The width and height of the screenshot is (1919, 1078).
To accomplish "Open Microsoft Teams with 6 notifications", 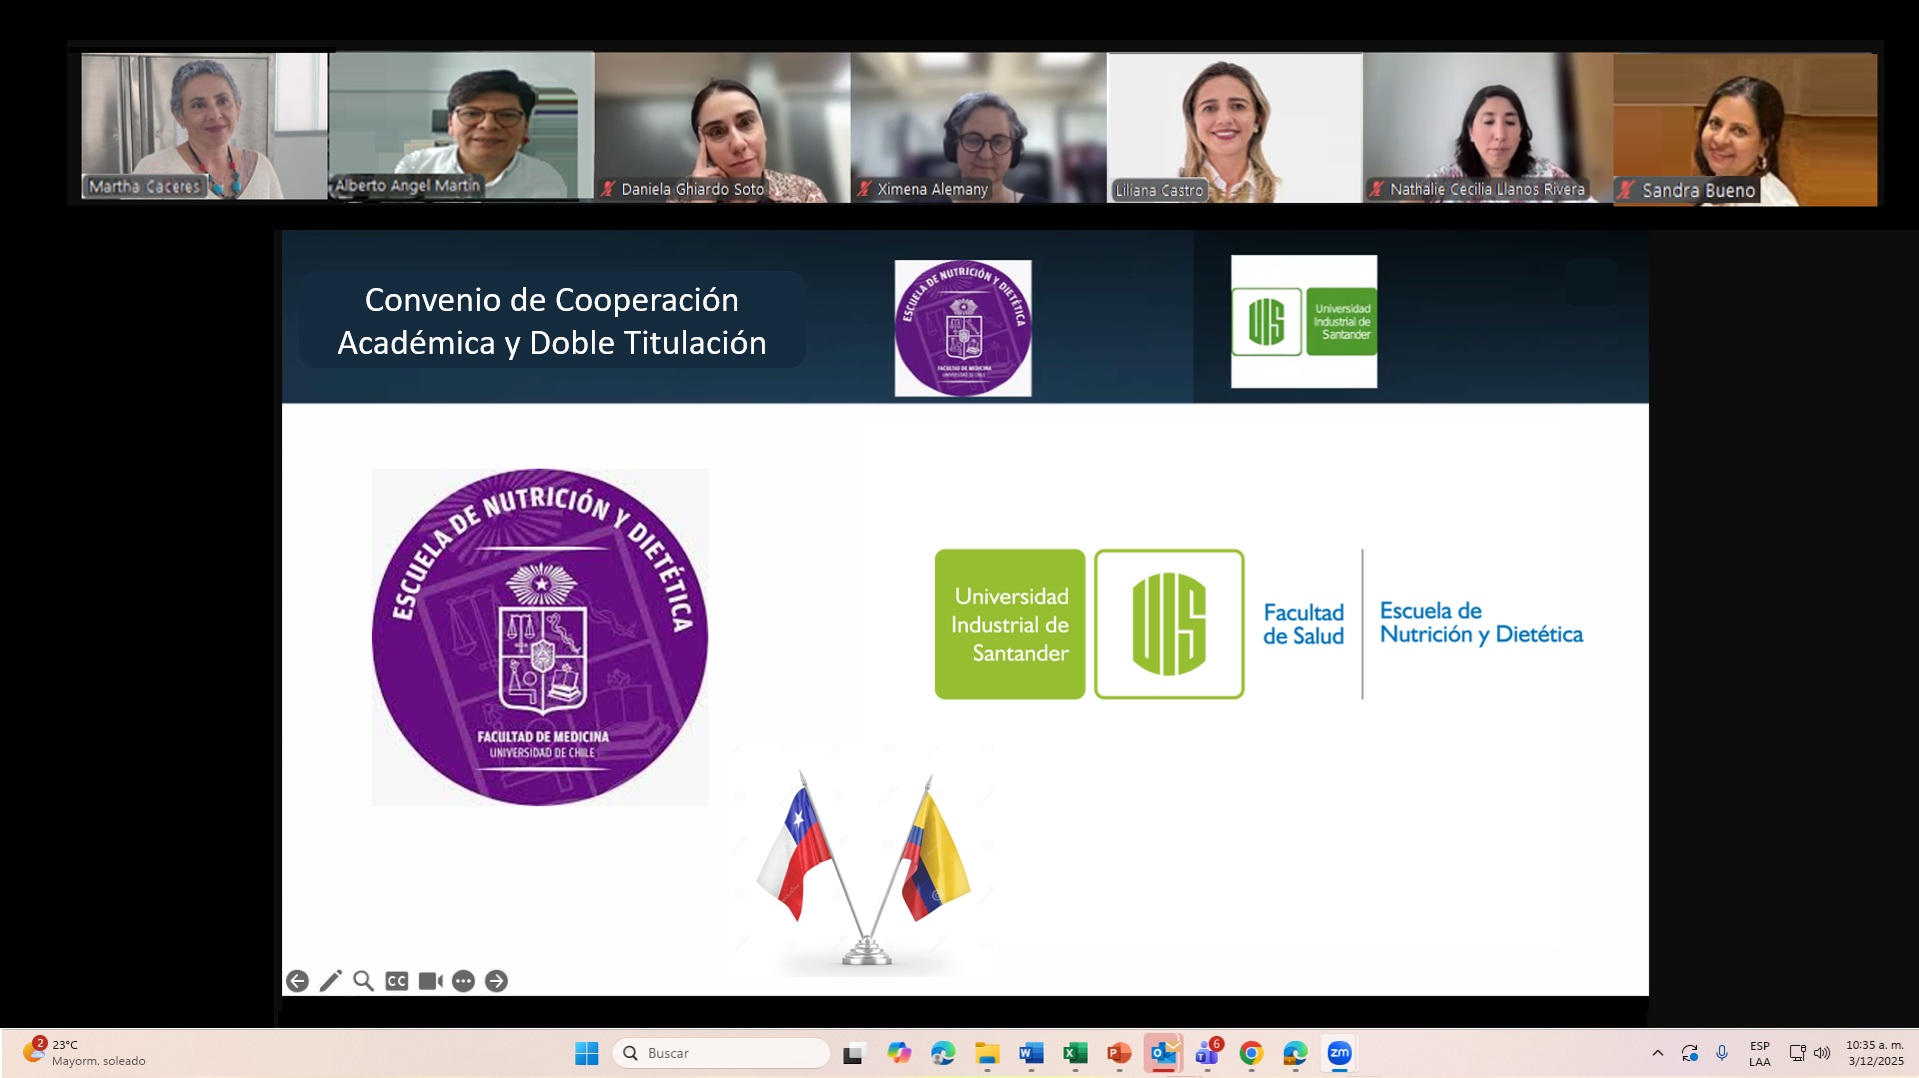I will tap(1207, 1053).
